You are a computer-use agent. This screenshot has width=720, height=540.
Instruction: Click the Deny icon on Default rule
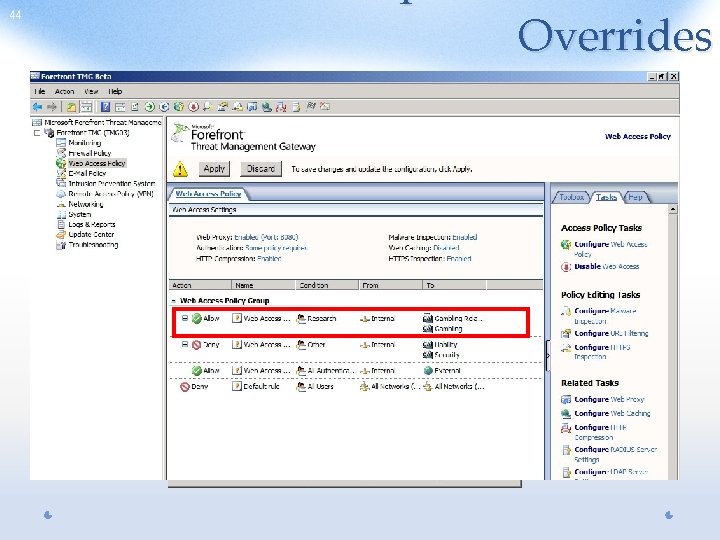185,387
